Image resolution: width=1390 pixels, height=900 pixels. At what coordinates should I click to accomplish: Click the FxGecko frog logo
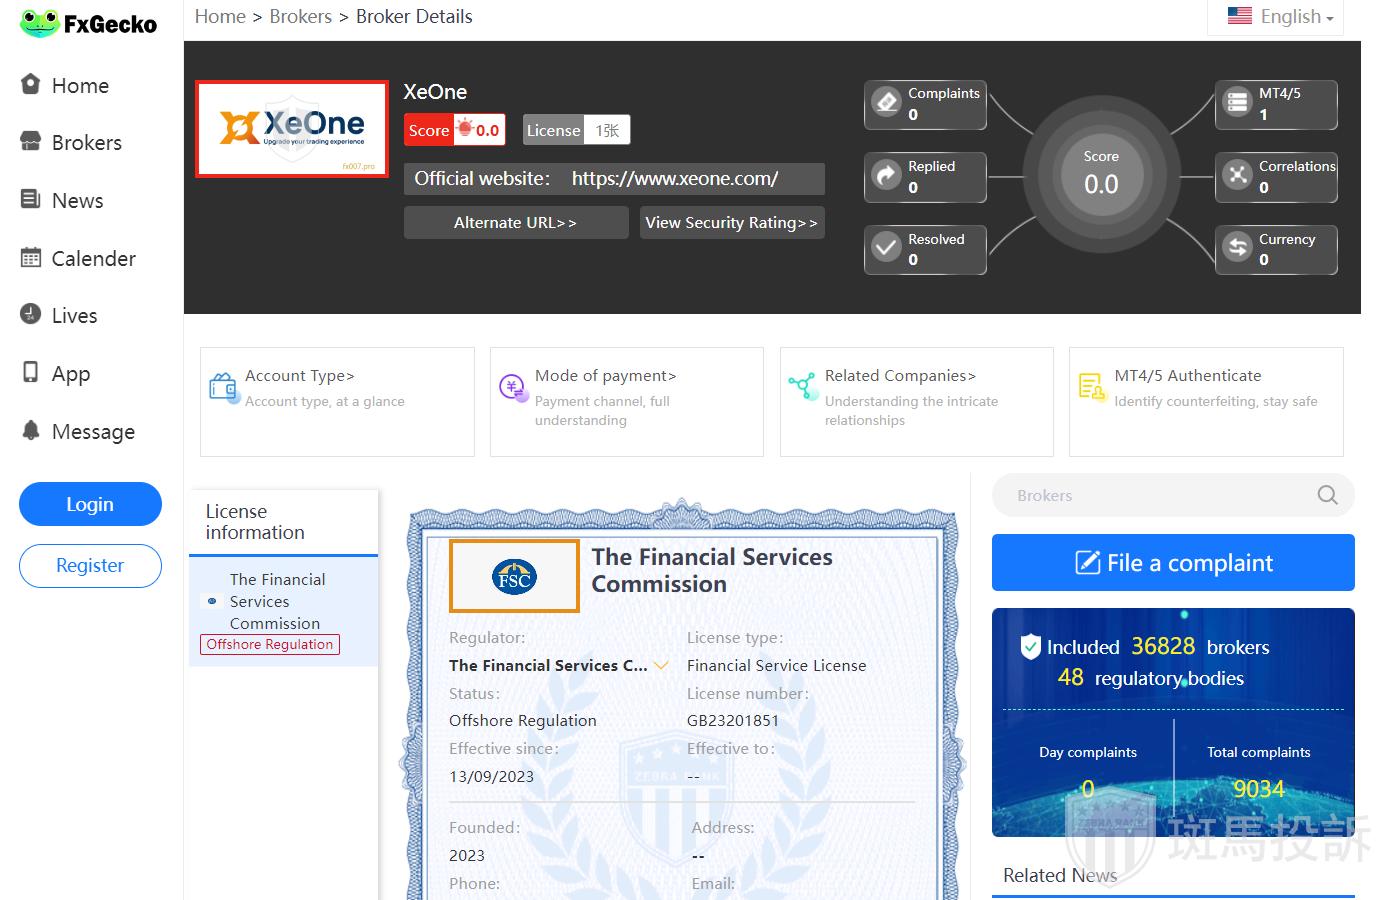[x=40, y=23]
